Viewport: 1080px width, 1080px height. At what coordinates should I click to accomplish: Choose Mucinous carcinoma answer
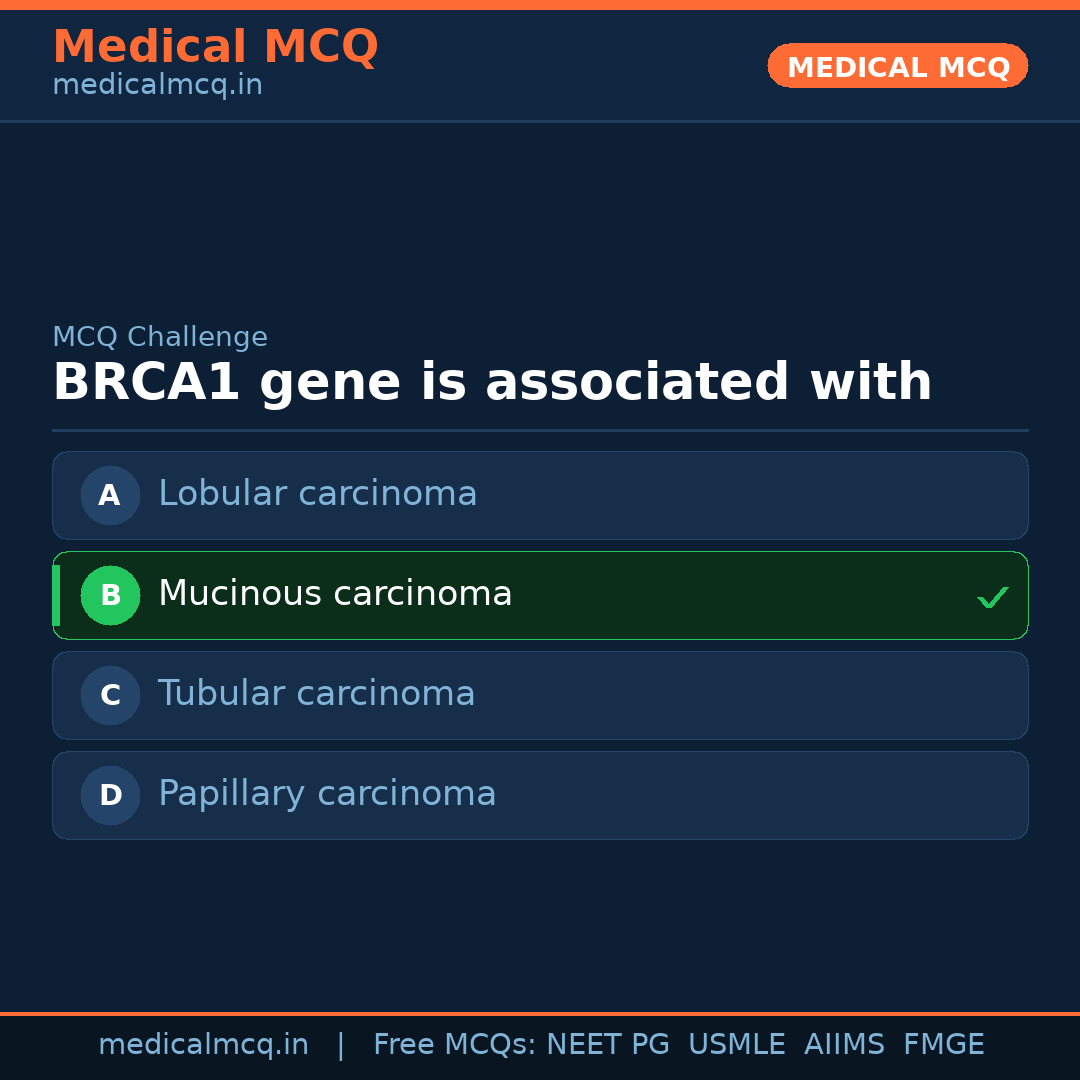(x=335, y=594)
